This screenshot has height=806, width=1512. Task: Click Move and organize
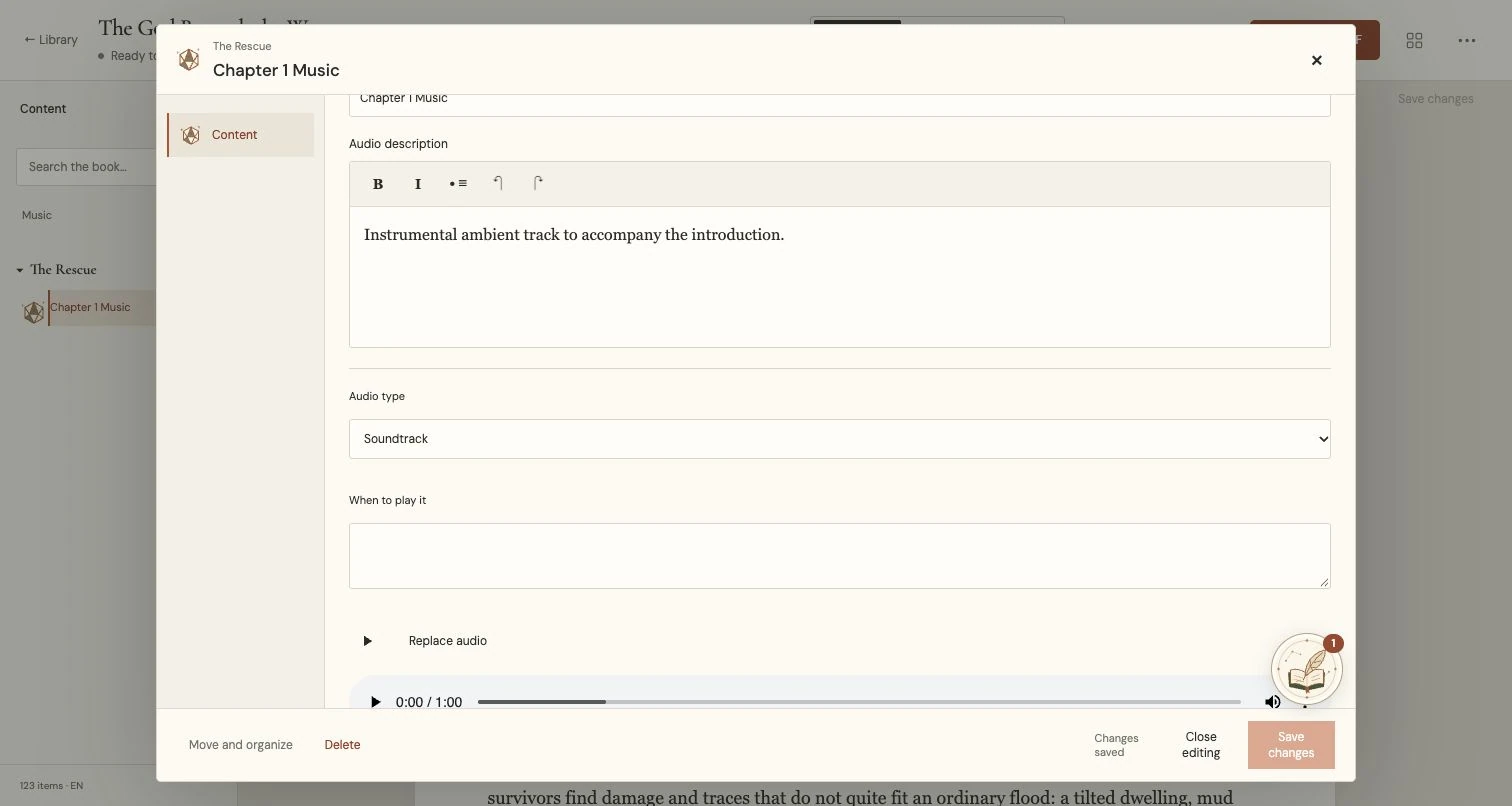pyautogui.click(x=241, y=745)
